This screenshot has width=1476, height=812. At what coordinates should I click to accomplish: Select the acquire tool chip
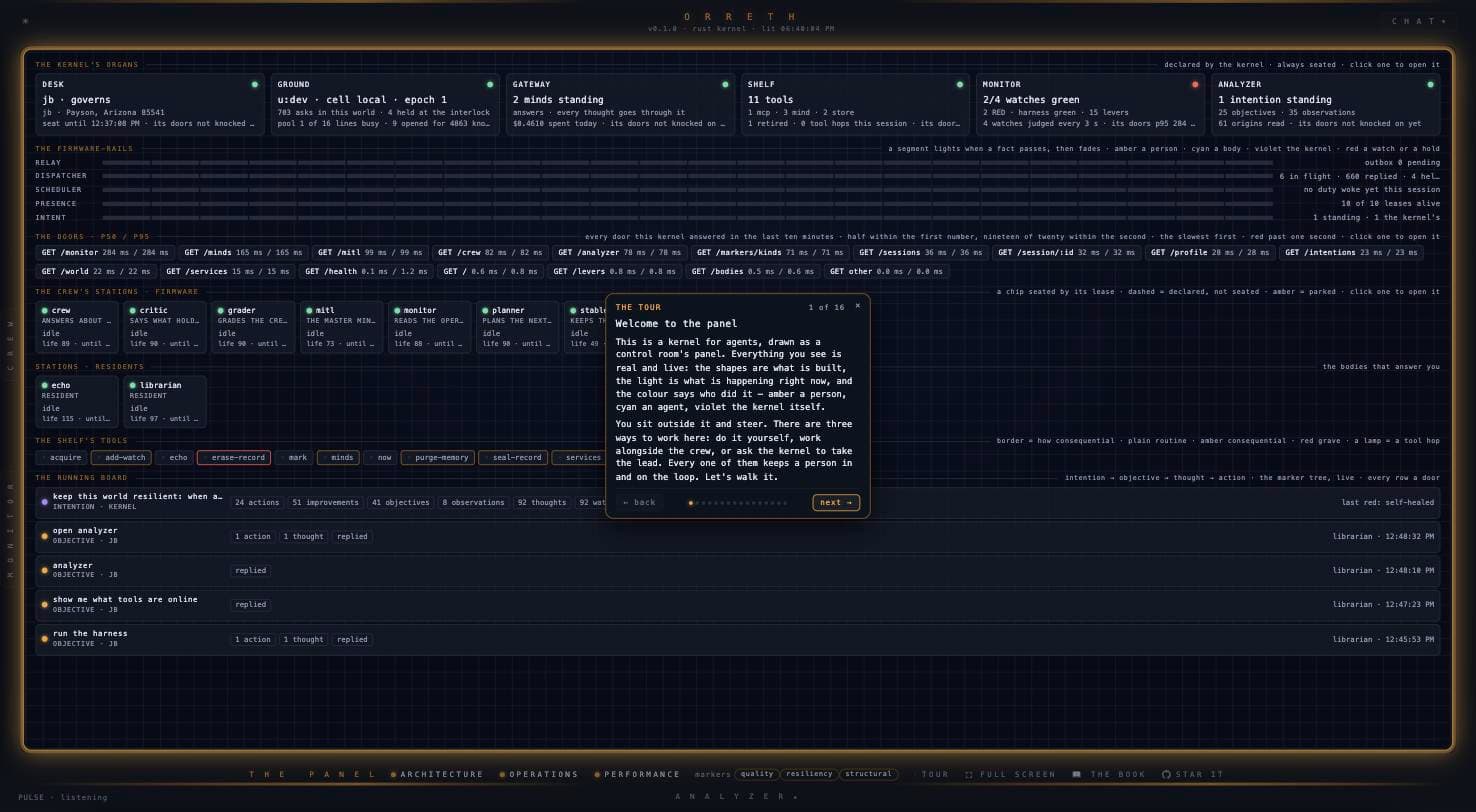(x=61, y=458)
